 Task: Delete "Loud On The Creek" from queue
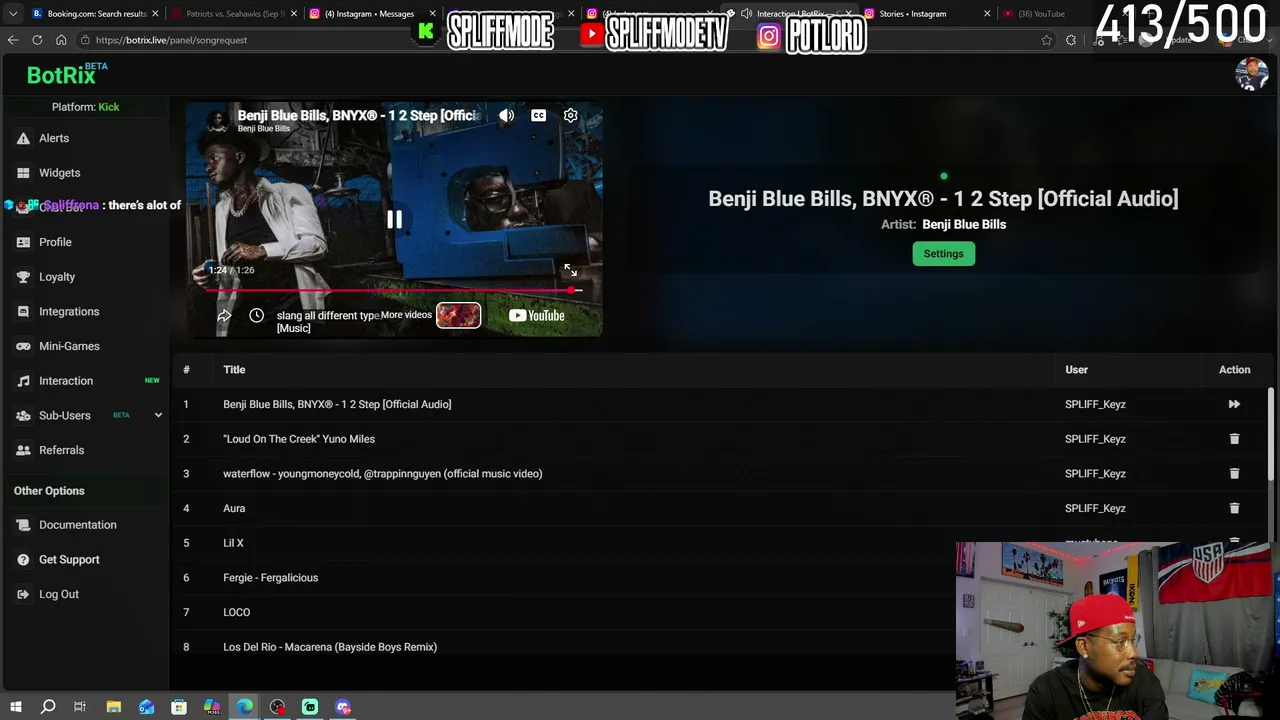click(x=1234, y=439)
